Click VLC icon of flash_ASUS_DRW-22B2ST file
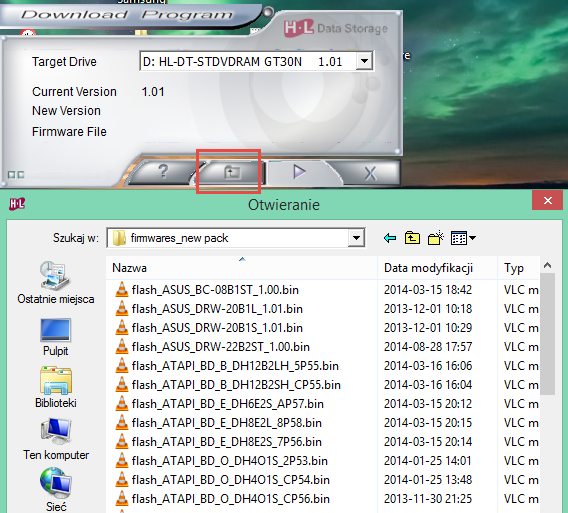Image resolution: width=568 pixels, height=513 pixels. (x=122, y=346)
